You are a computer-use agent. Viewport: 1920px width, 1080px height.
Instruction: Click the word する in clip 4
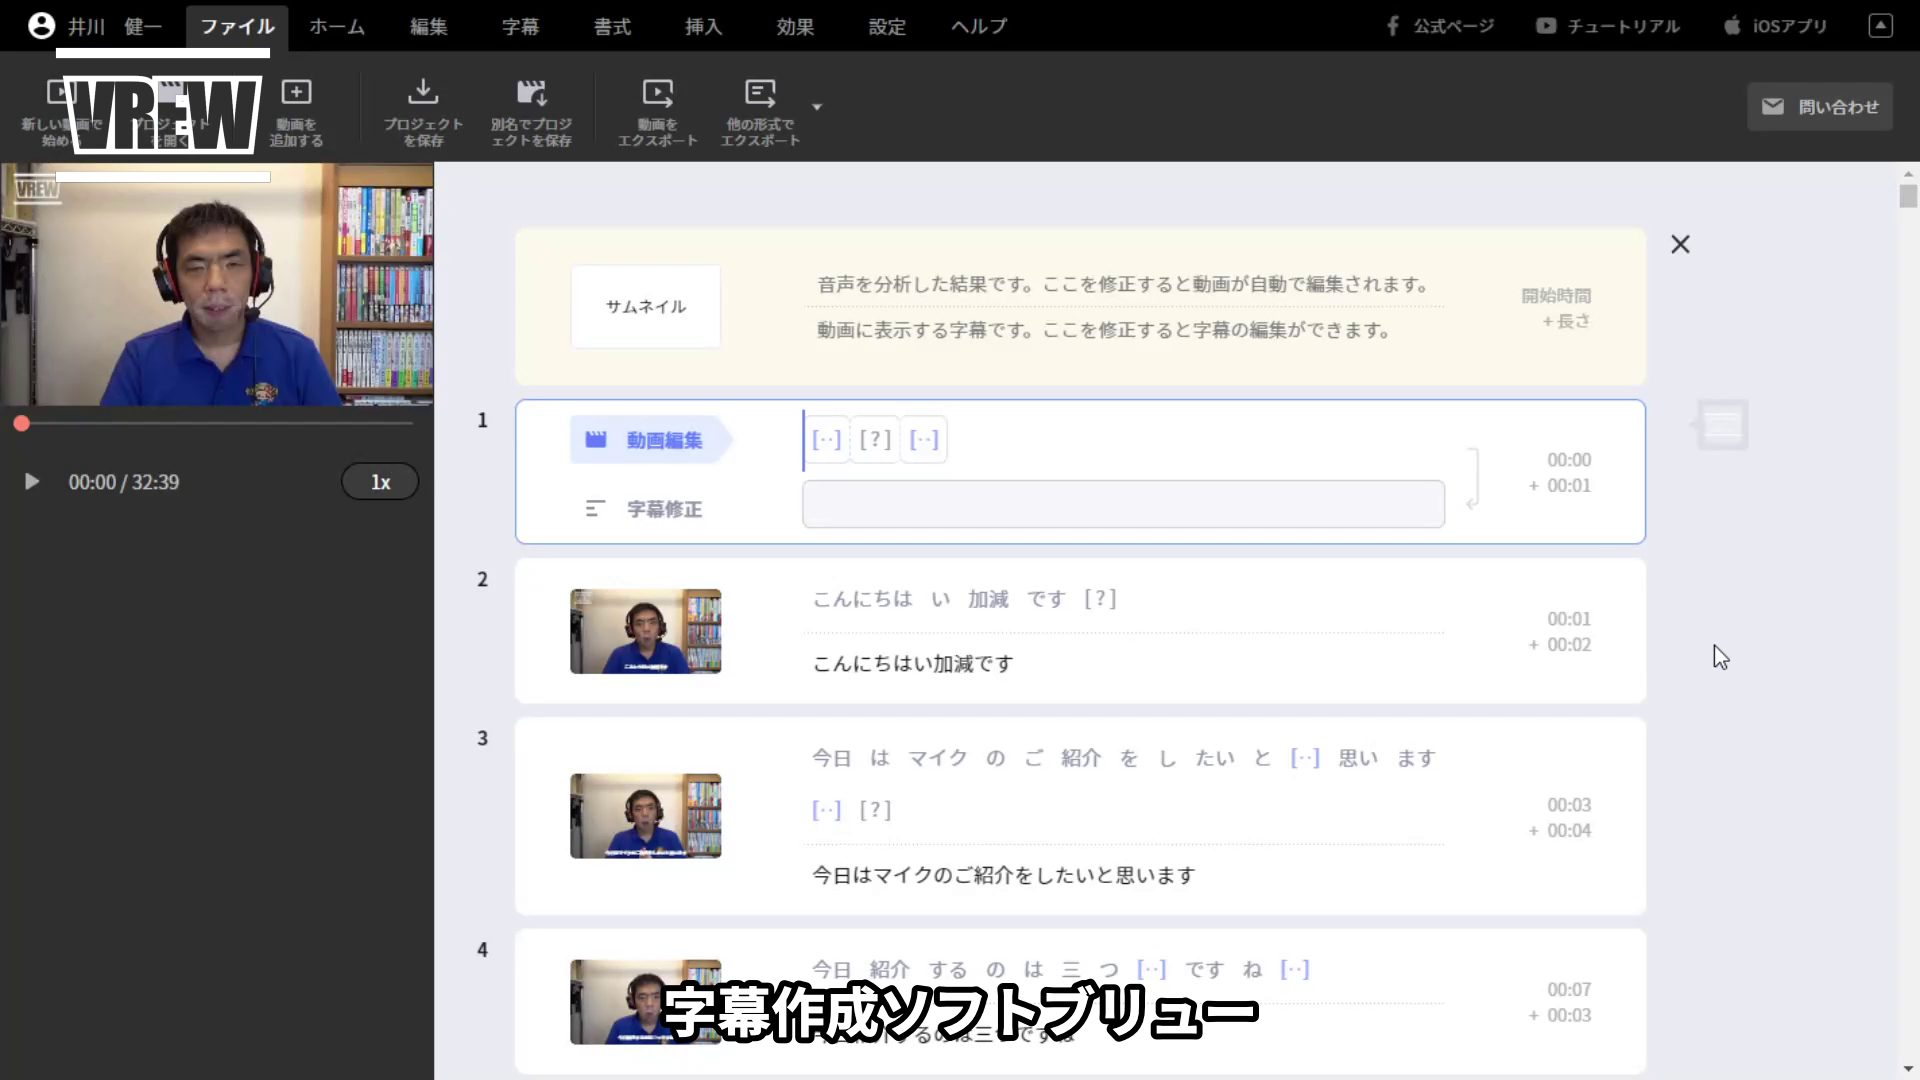pyautogui.click(x=947, y=970)
